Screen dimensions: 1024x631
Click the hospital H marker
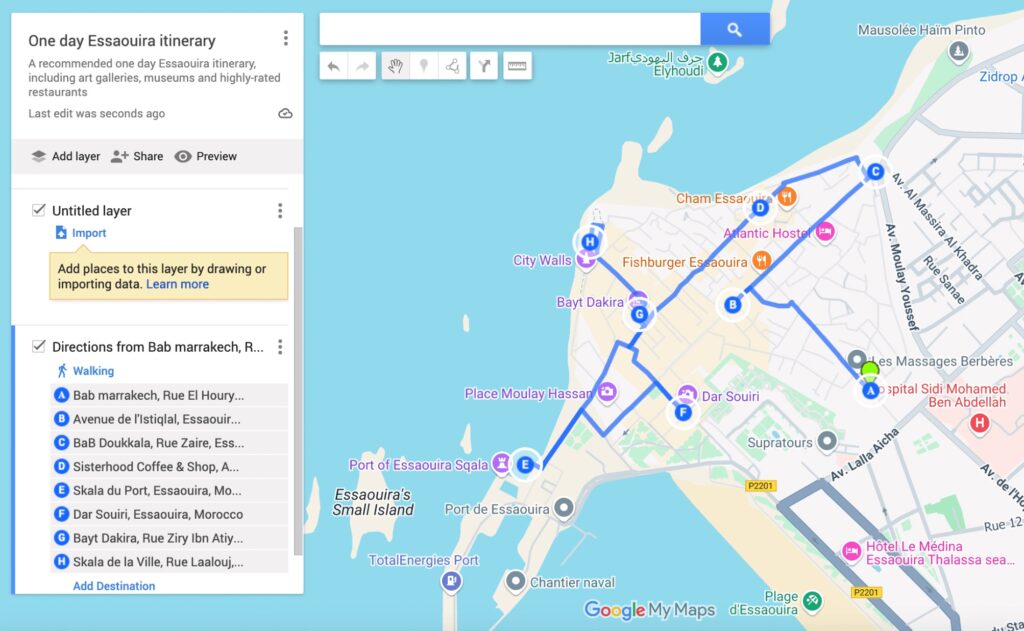979,423
